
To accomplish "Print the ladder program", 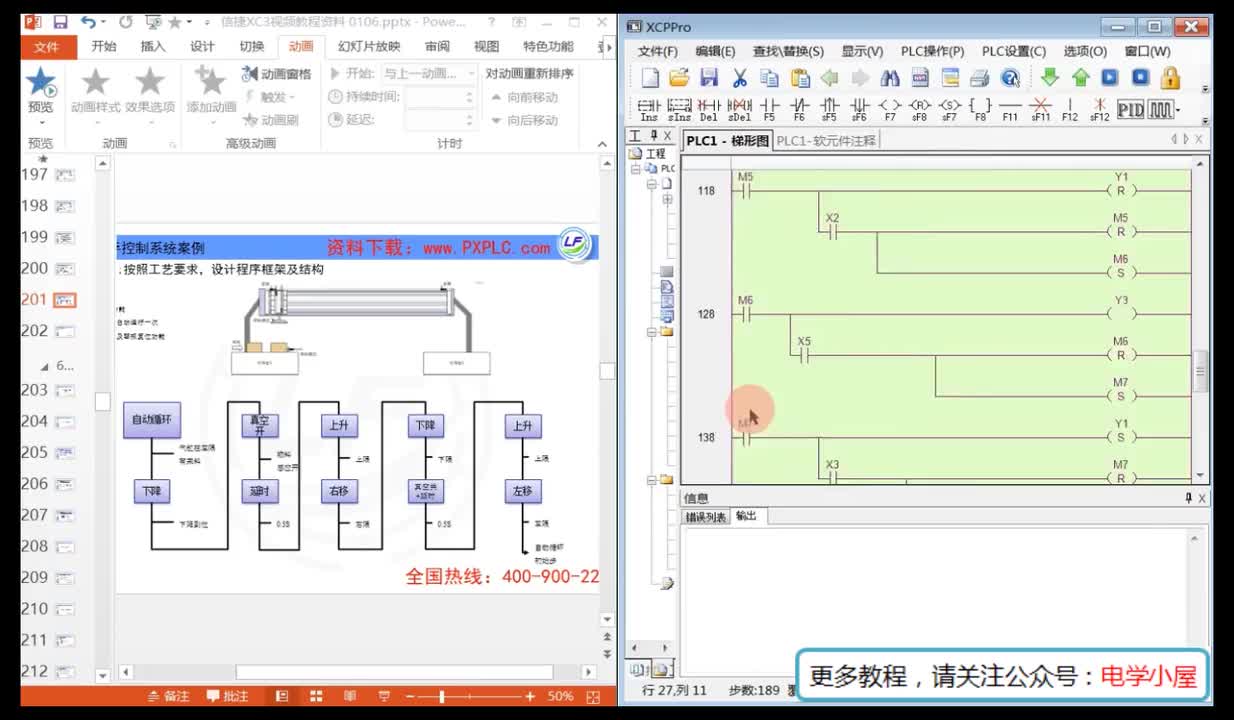I will (x=980, y=78).
